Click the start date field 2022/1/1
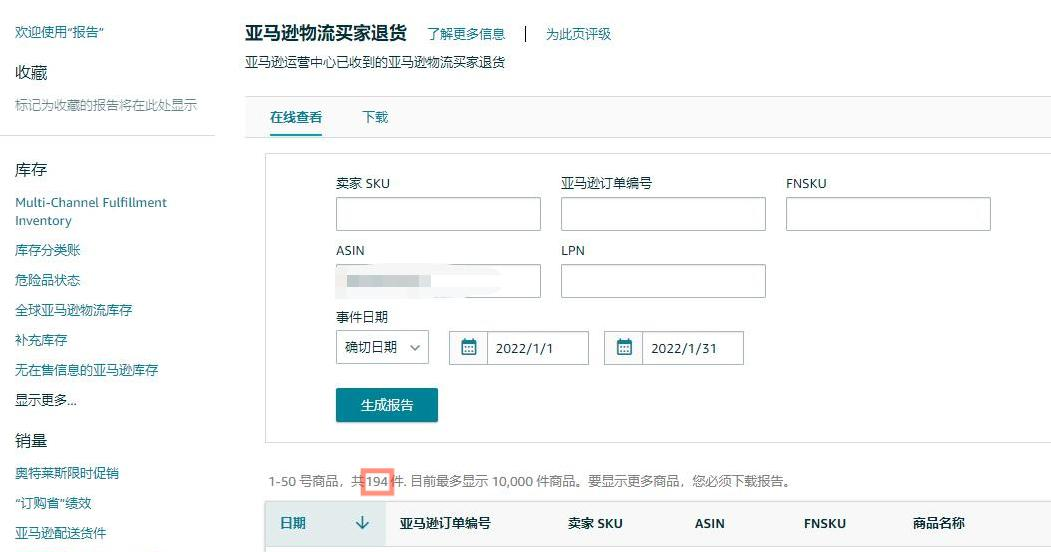The image size is (1051, 552). coord(538,348)
